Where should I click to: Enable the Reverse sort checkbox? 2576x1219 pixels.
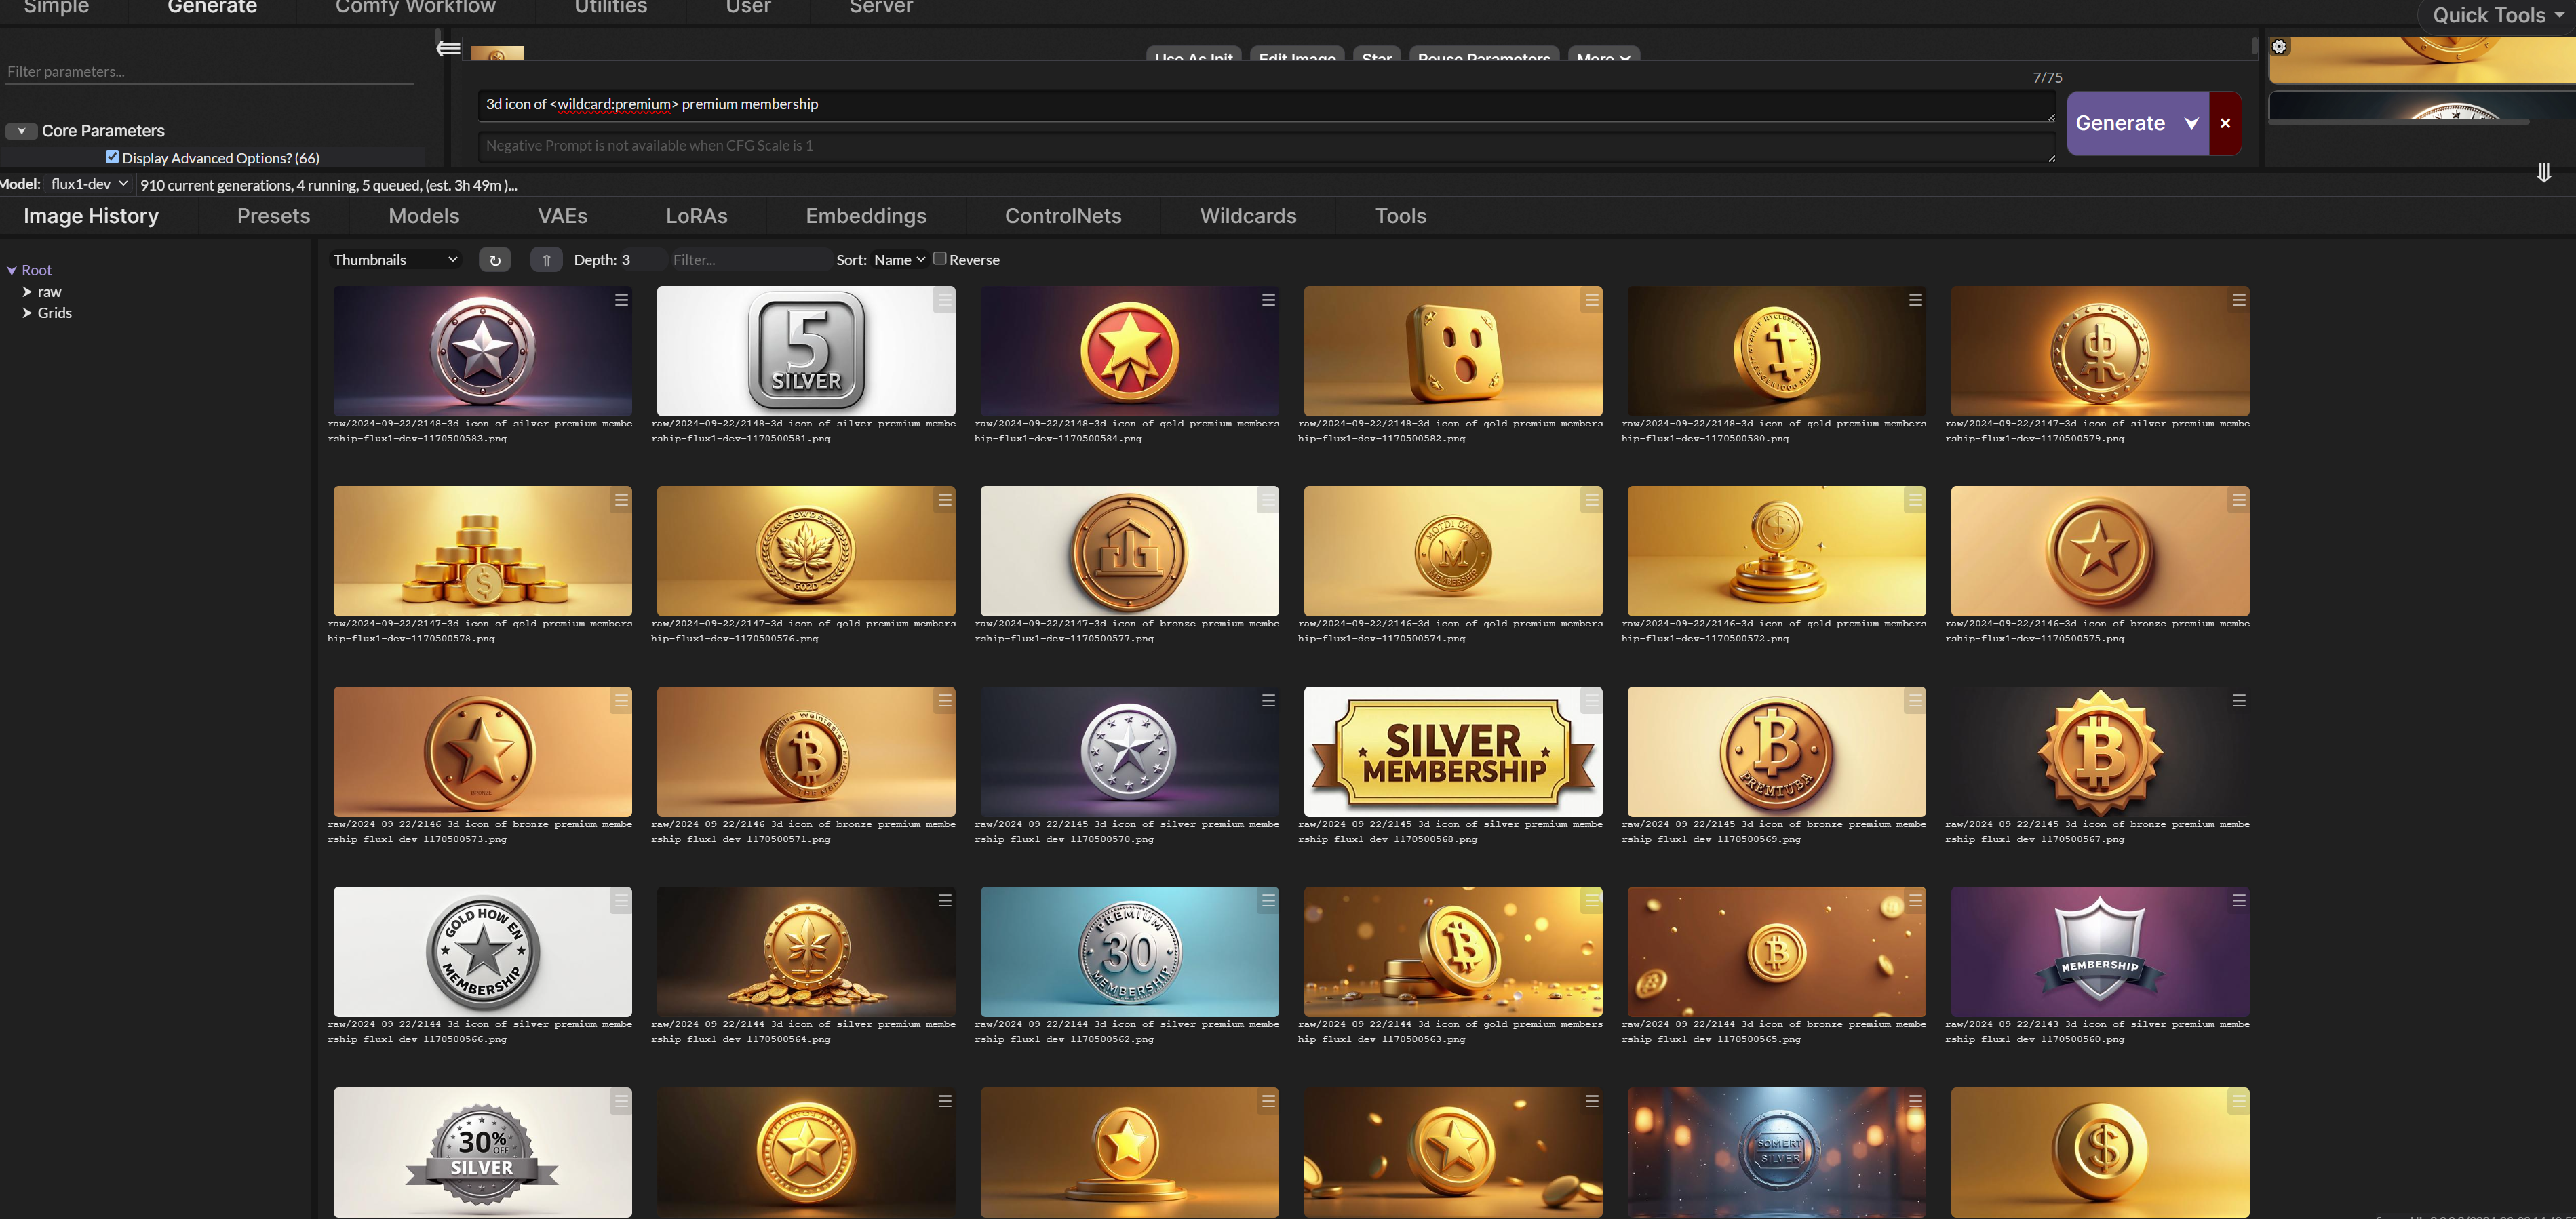[940, 259]
